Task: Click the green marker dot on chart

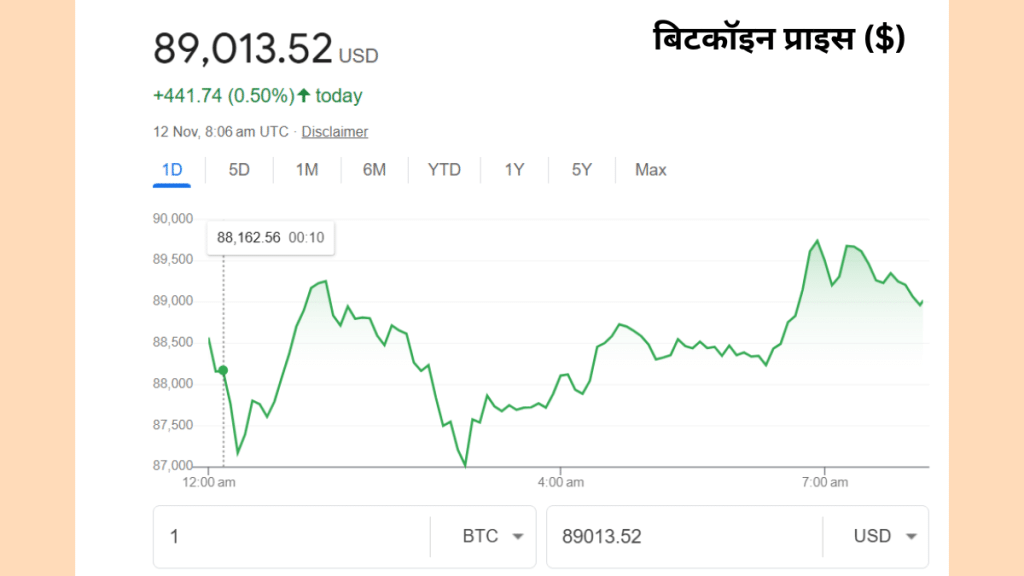Action: (x=223, y=370)
